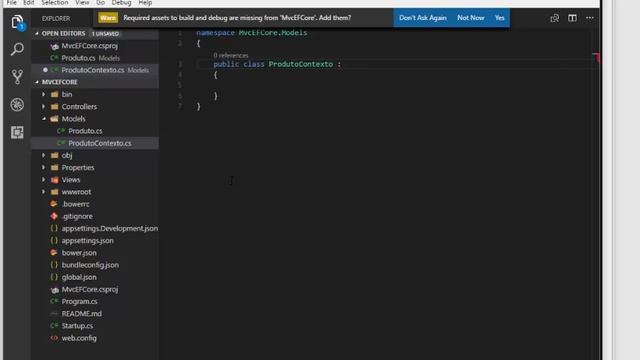Click the .gitignore git file icon
Screen dimensions: 640x360
click(54, 216)
